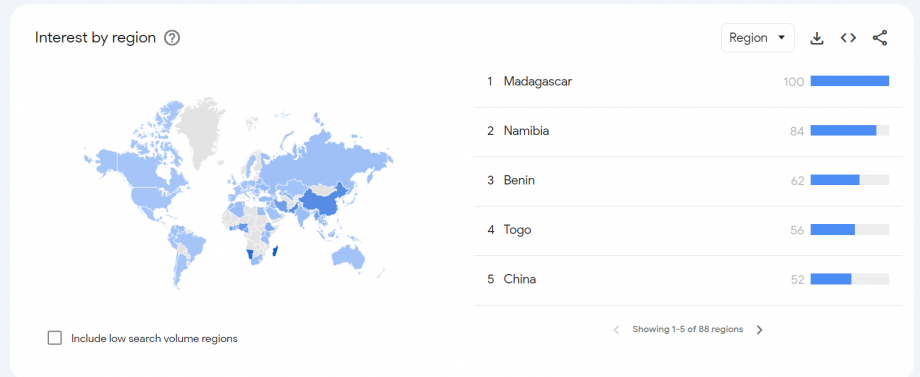This screenshot has height=377, width=920.
Task: Open the embed code icon
Action: coord(848,38)
